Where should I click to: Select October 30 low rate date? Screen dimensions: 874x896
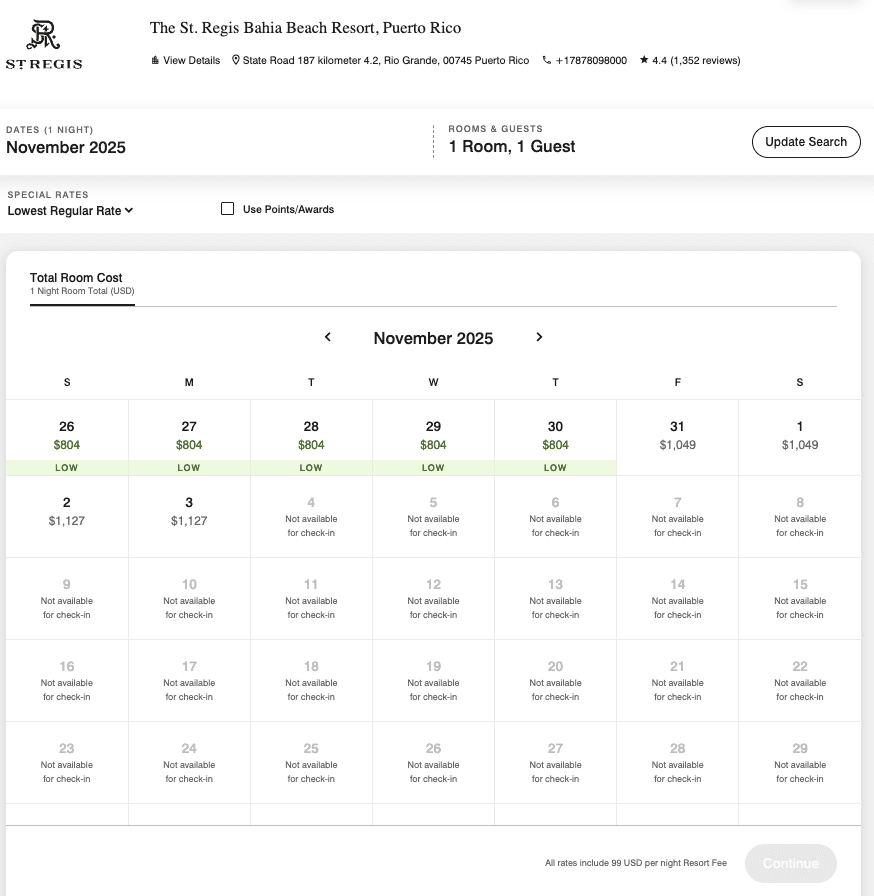(555, 436)
